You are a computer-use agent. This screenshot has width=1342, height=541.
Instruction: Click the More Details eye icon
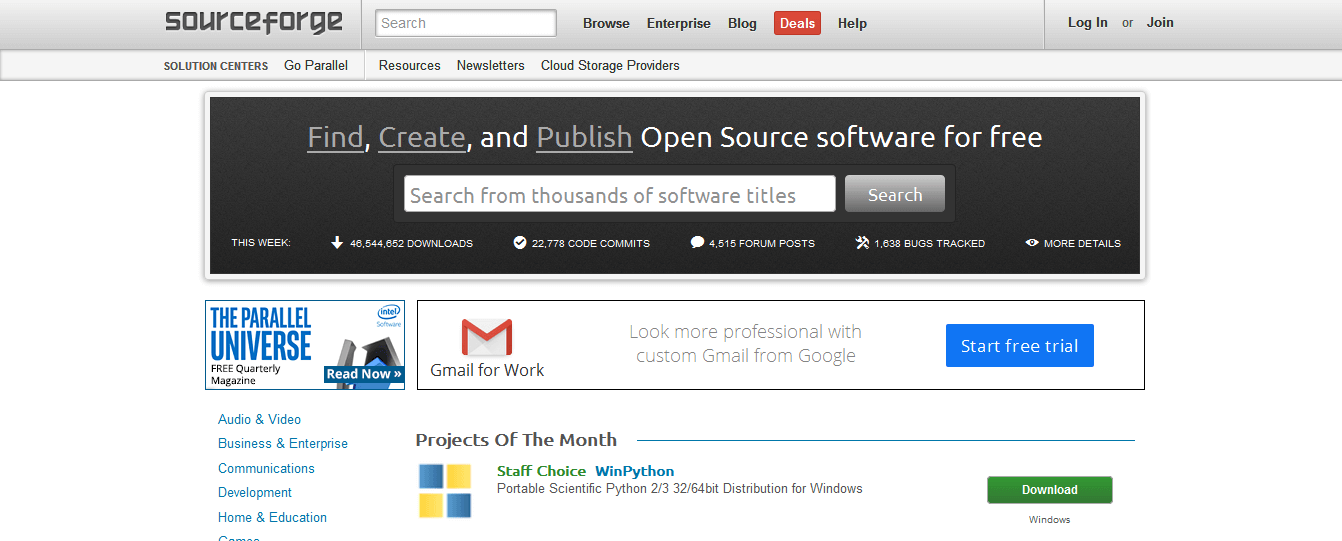[1032, 242]
